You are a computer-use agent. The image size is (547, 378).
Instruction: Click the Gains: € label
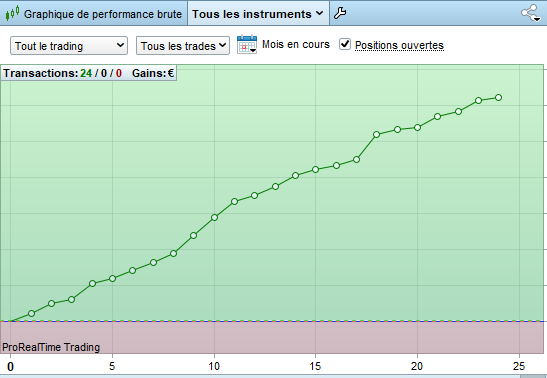[x=153, y=73]
